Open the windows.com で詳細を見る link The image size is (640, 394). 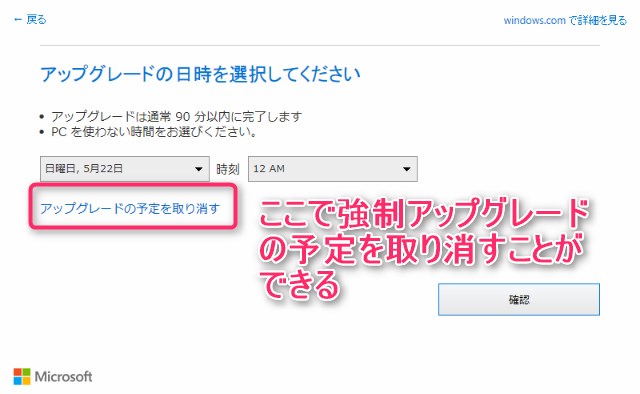coord(565,20)
